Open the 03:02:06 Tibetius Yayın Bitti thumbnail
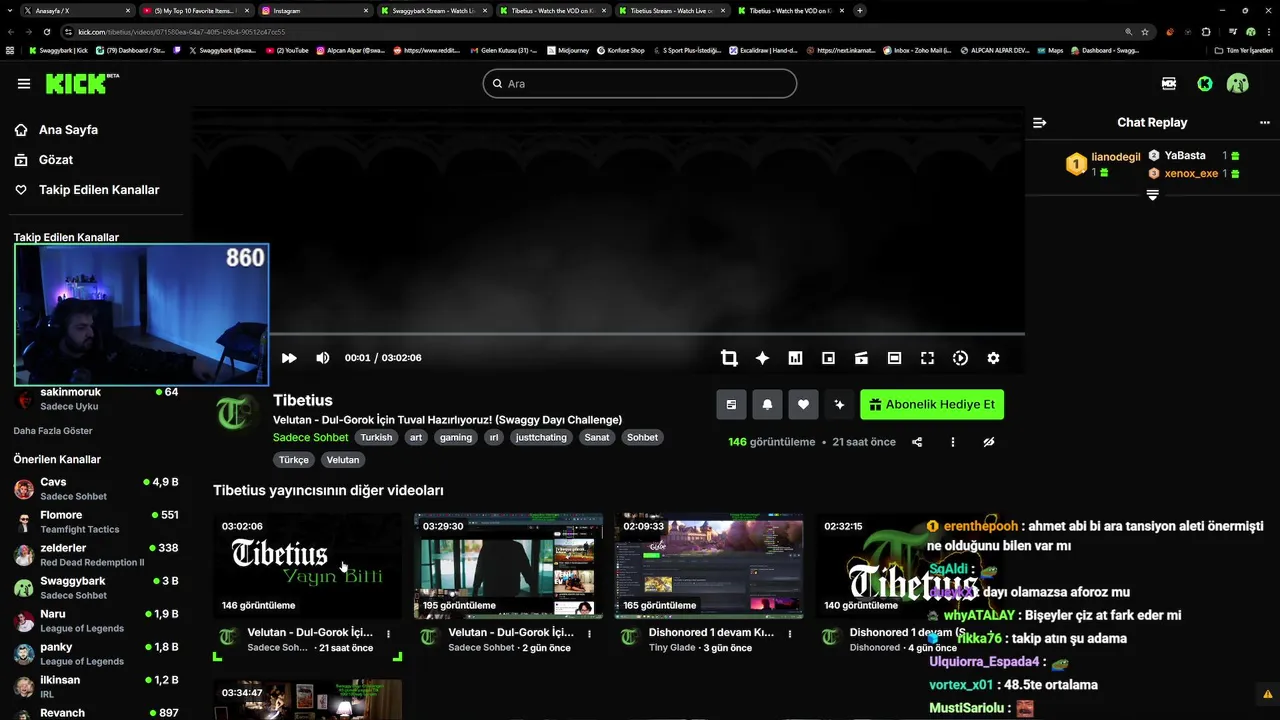The height and width of the screenshot is (720, 1280). tap(307, 565)
